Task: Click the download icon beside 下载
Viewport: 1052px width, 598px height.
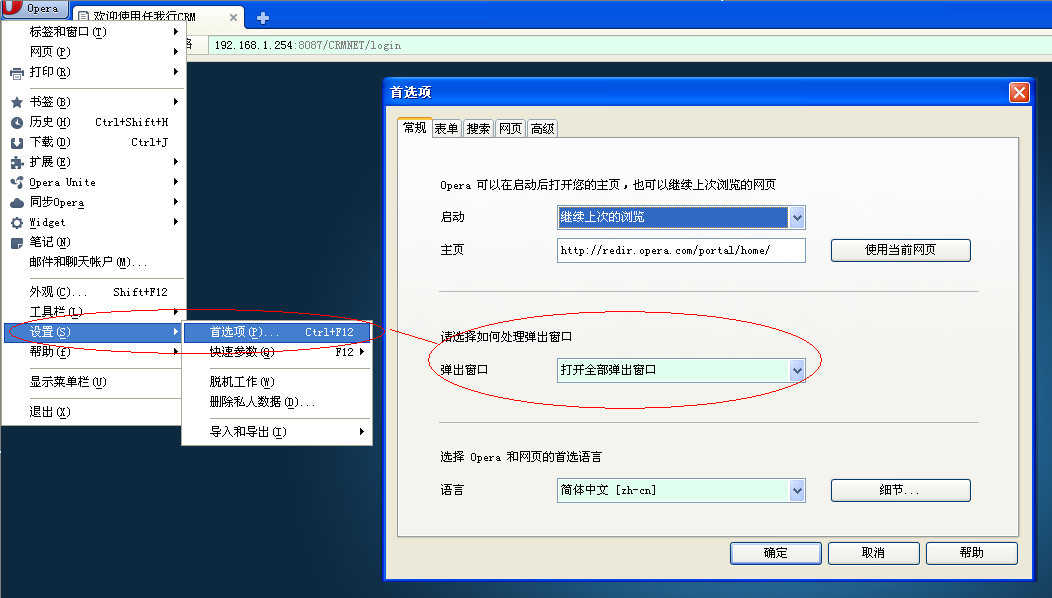Action: pos(17,142)
